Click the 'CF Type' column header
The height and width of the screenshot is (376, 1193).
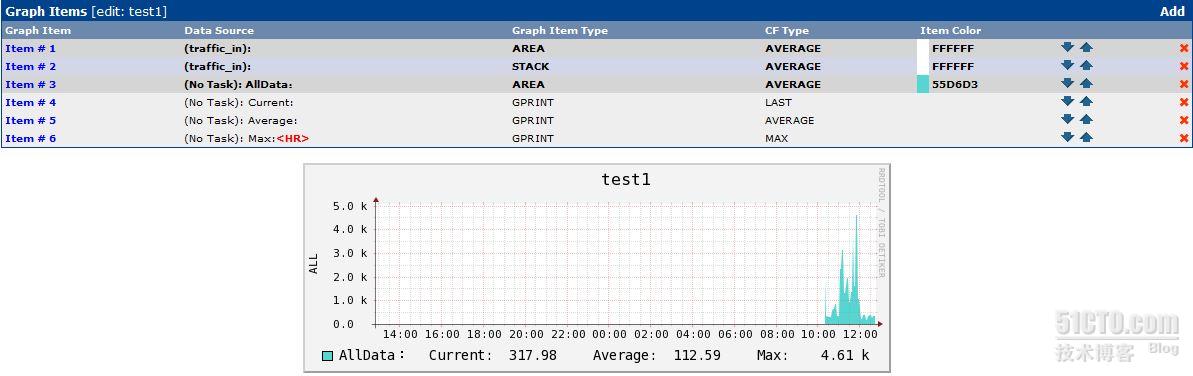click(x=787, y=30)
